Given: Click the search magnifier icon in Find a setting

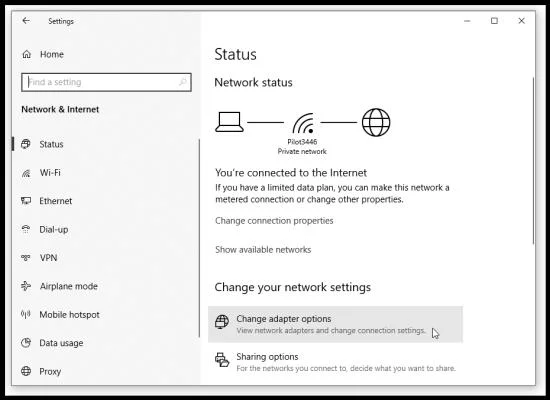Looking at the screenshot, I should tap(182, 82).
